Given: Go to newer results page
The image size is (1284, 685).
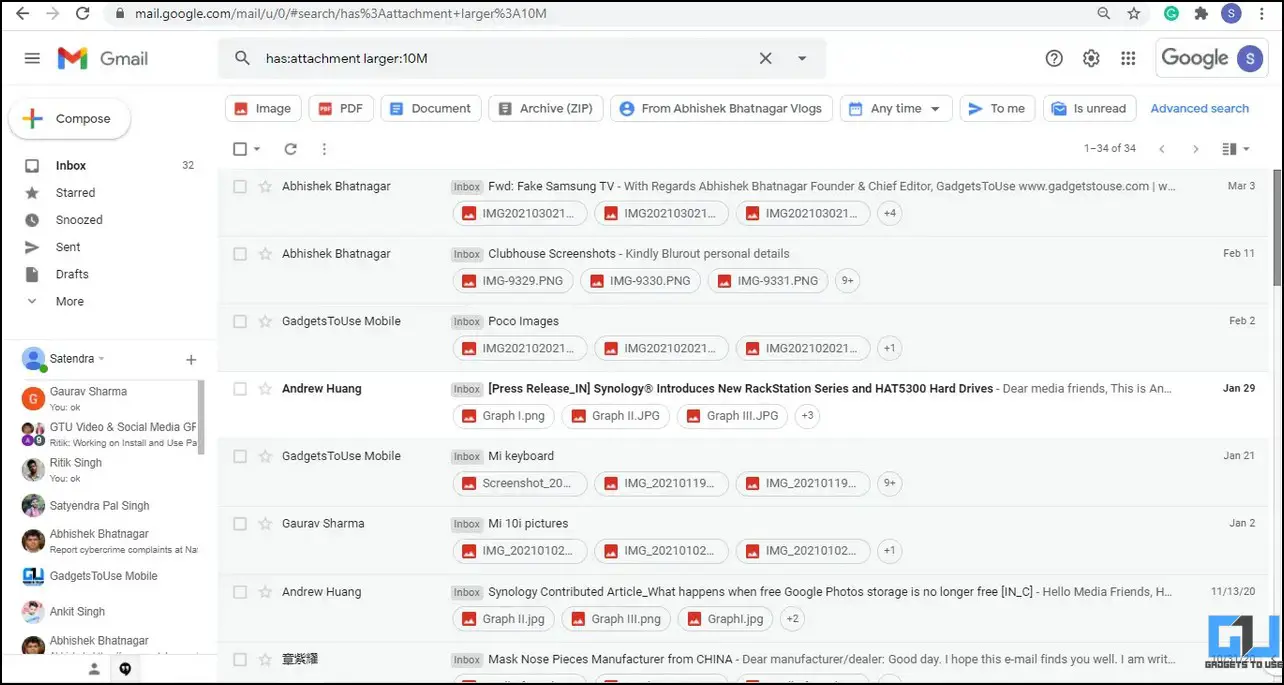Looking at the screenshot, I should pos(1162,149).
